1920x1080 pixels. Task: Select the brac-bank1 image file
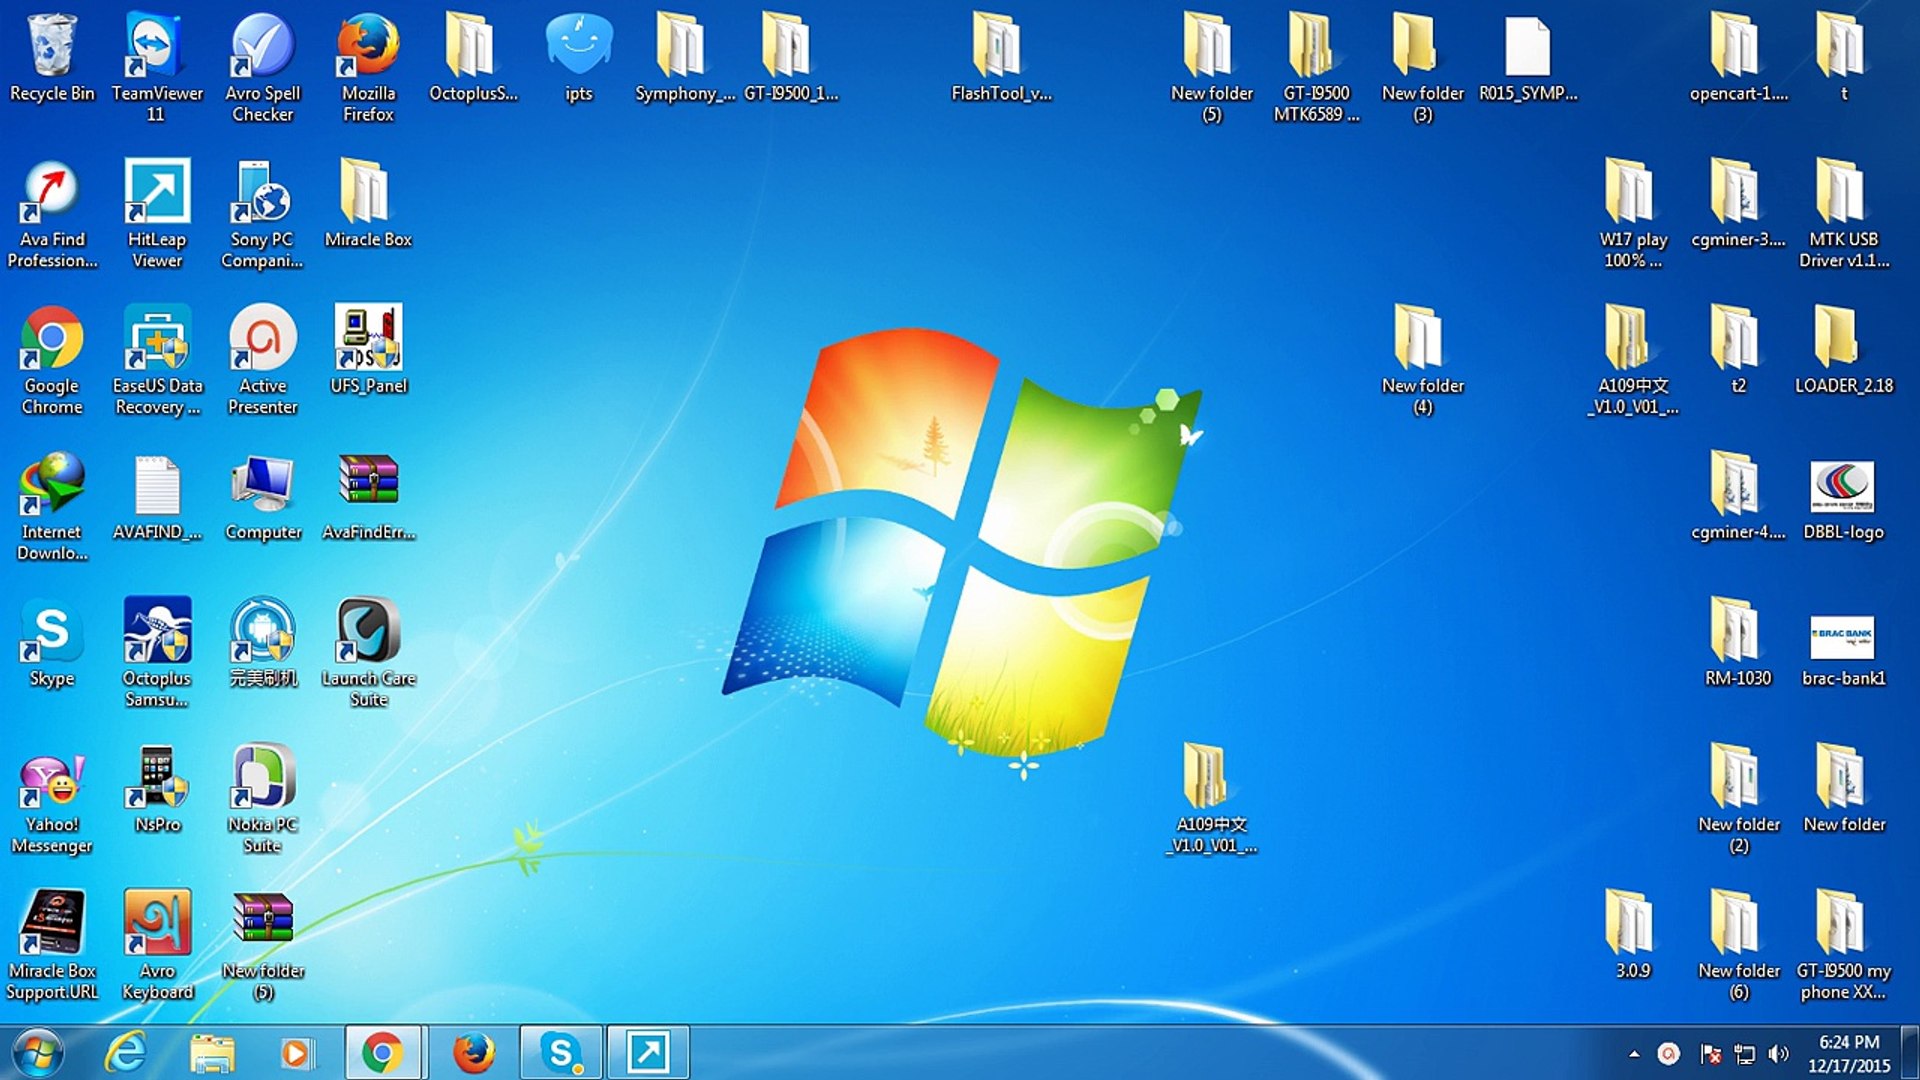tap(1842, 638)
